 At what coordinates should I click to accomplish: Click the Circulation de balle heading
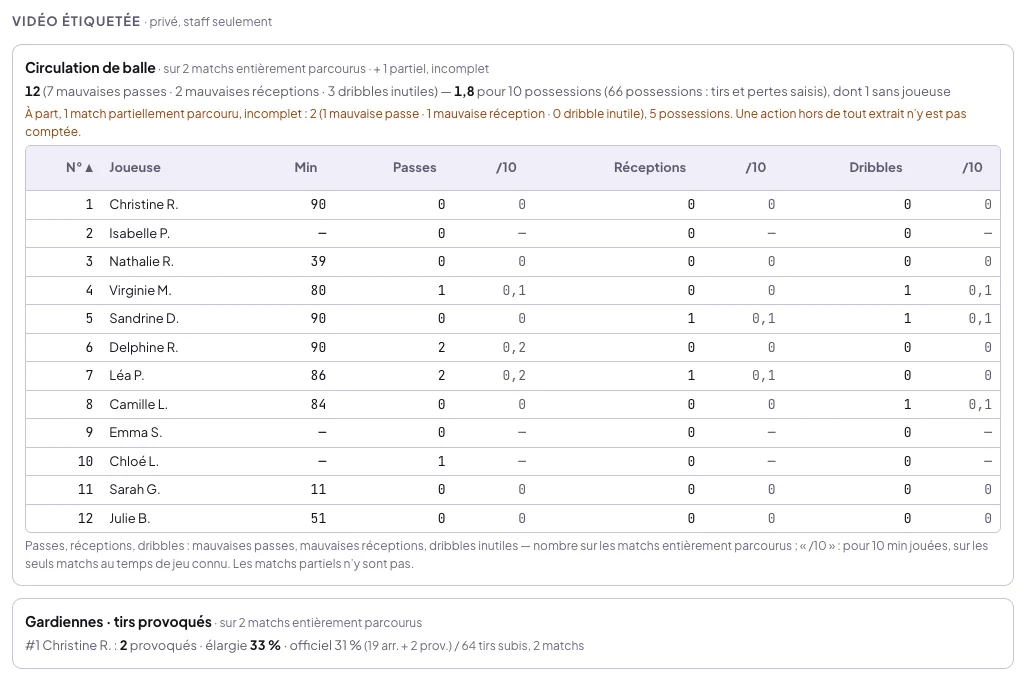click(x=90, y=68)
